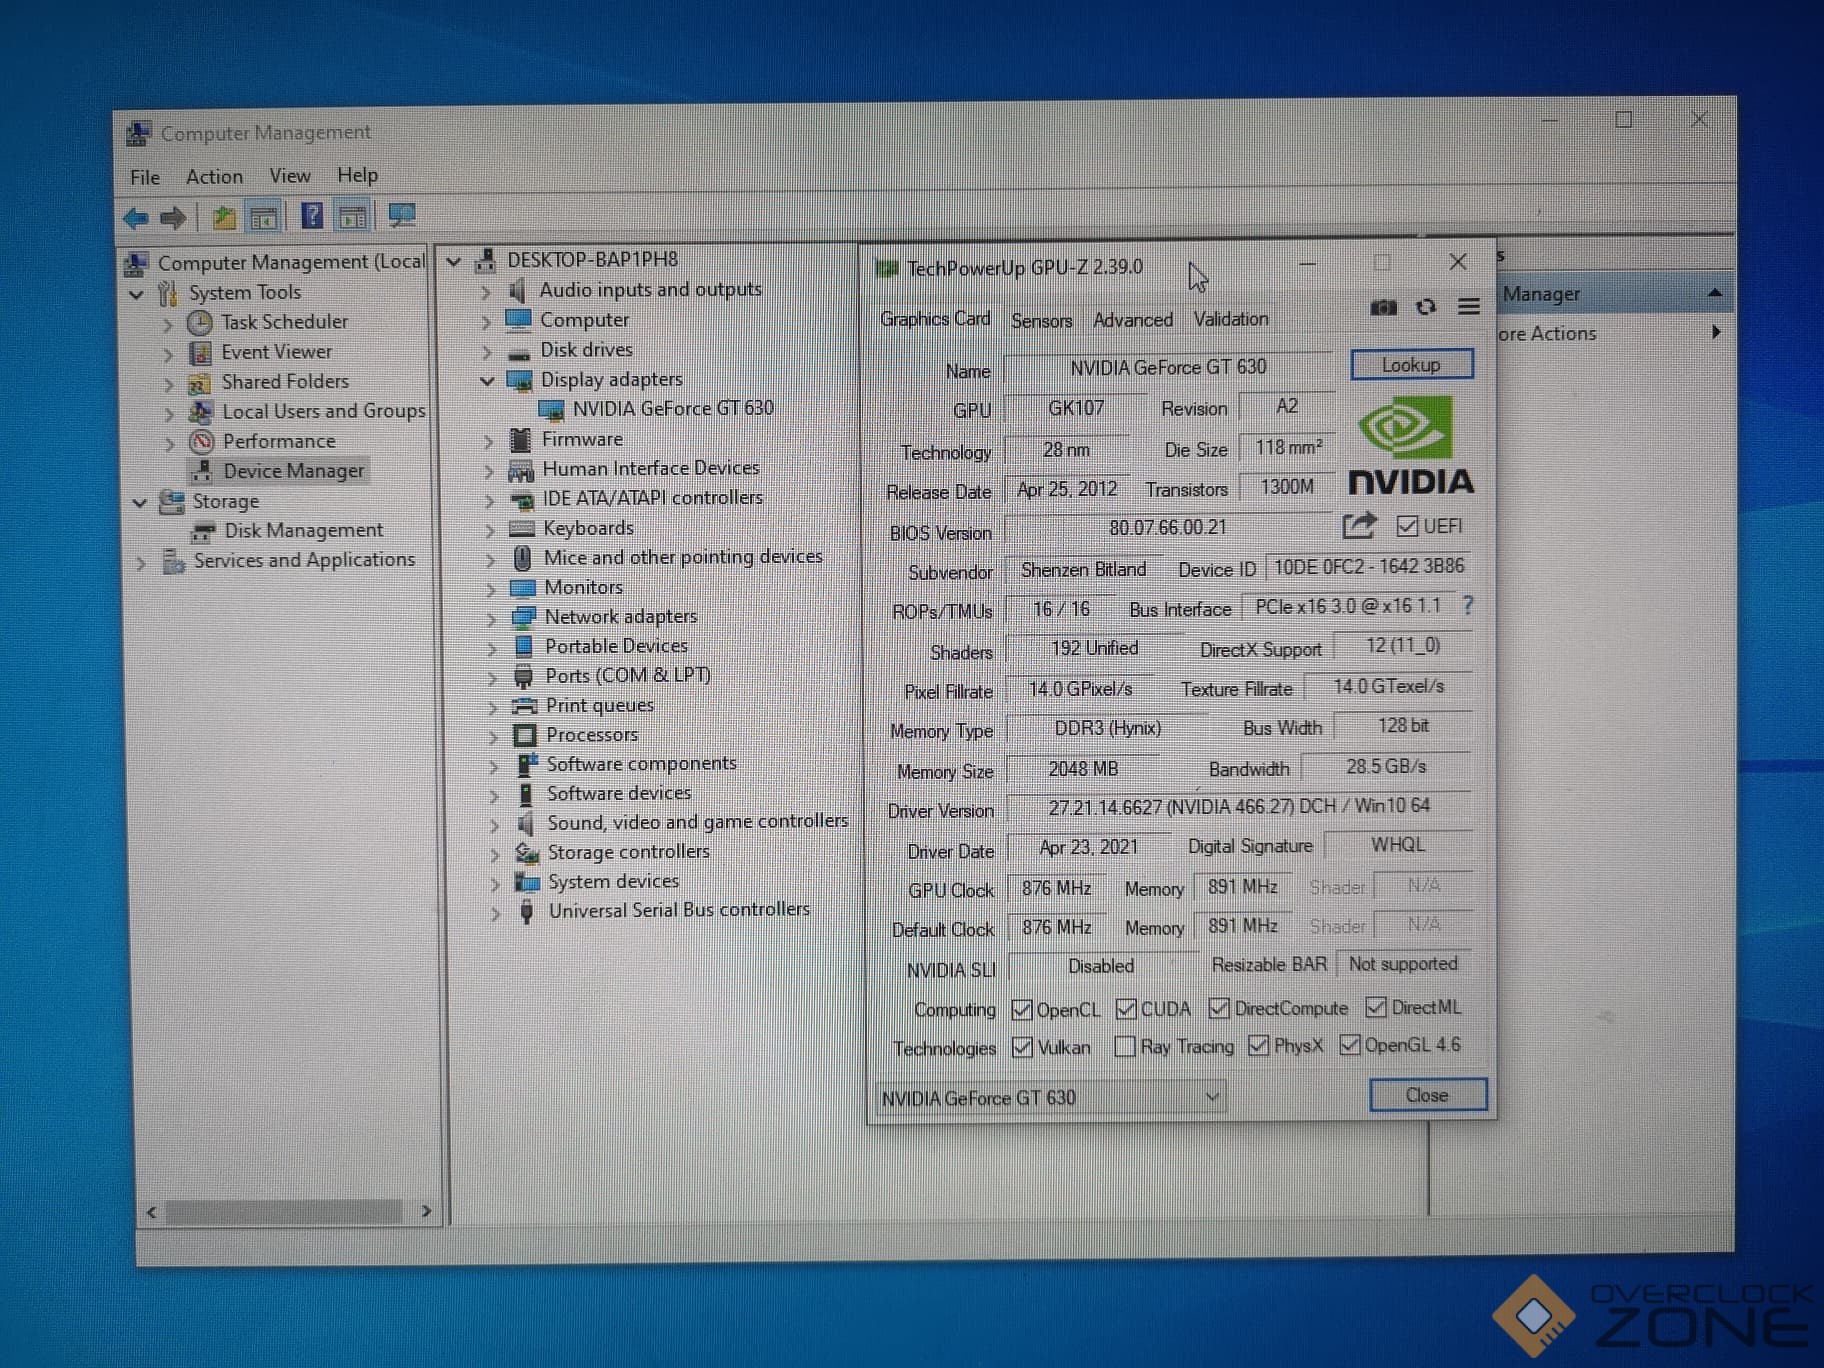Click the Bus Interface question mark
Screen dimensions: 1824x1368
(x=1467, y=606)
